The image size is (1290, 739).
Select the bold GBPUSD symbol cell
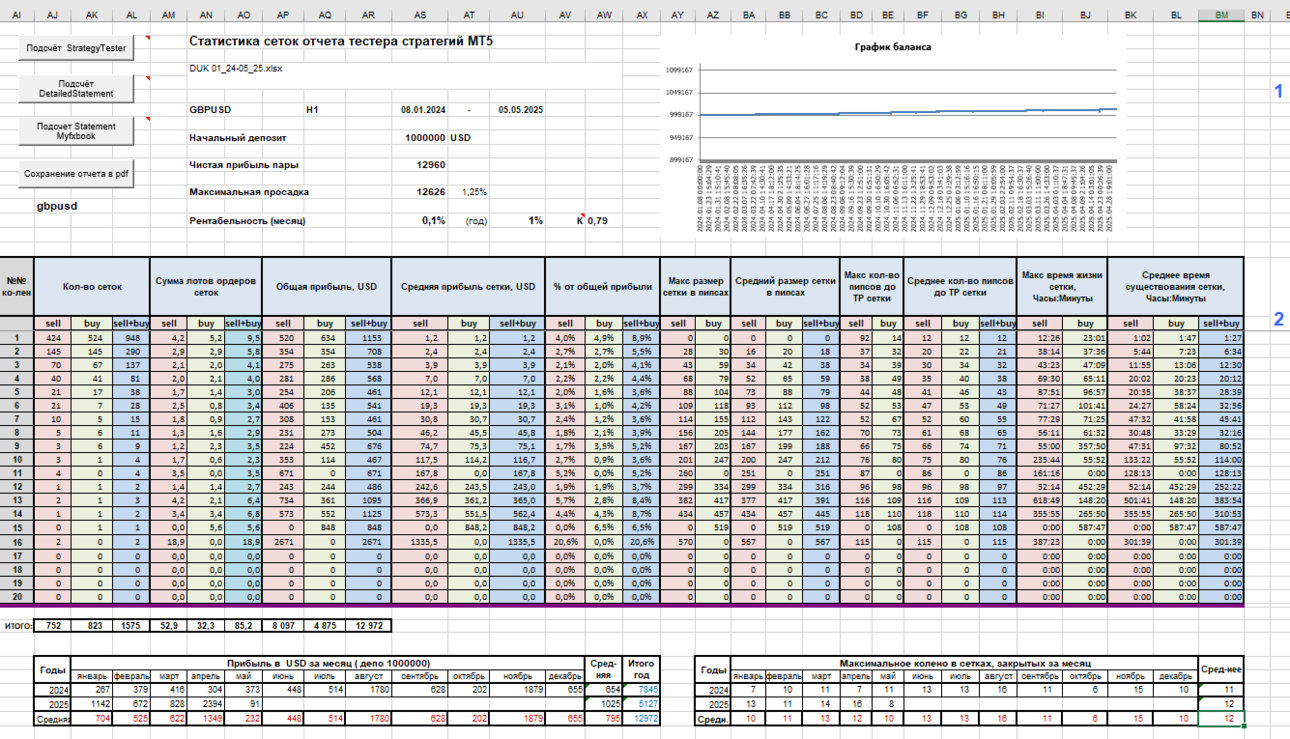pos(210,109)
